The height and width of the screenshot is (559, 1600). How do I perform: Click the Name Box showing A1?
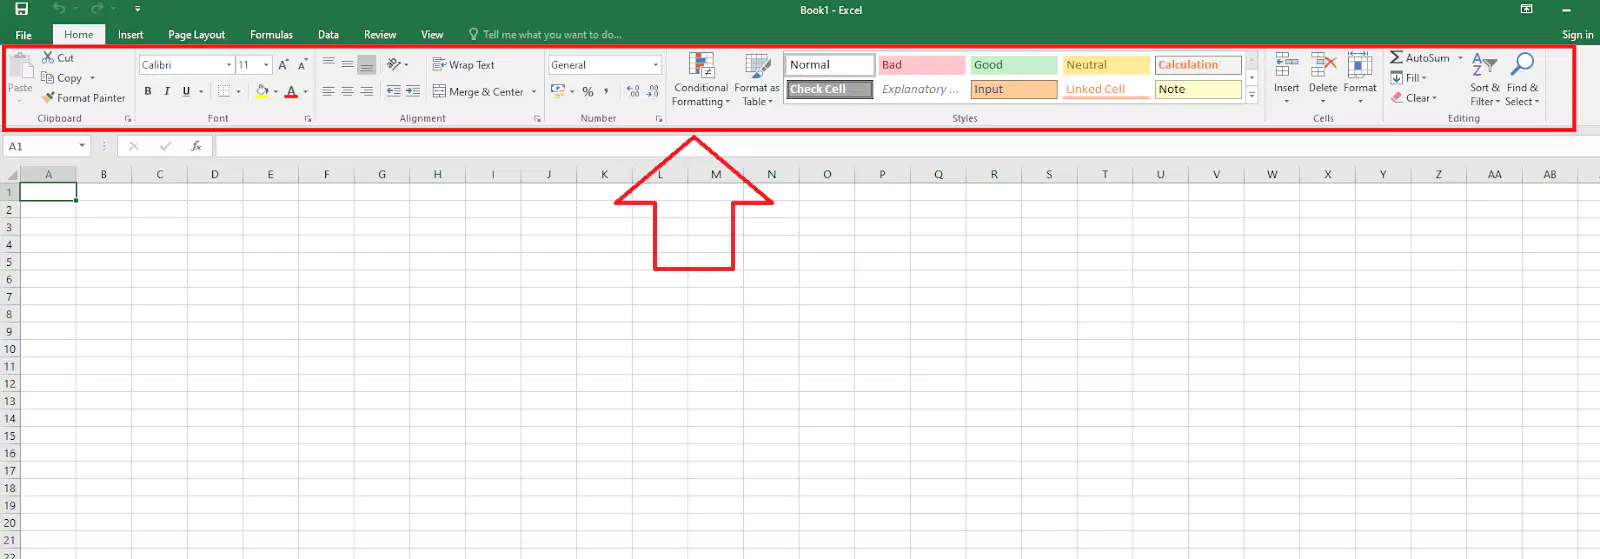47,146
